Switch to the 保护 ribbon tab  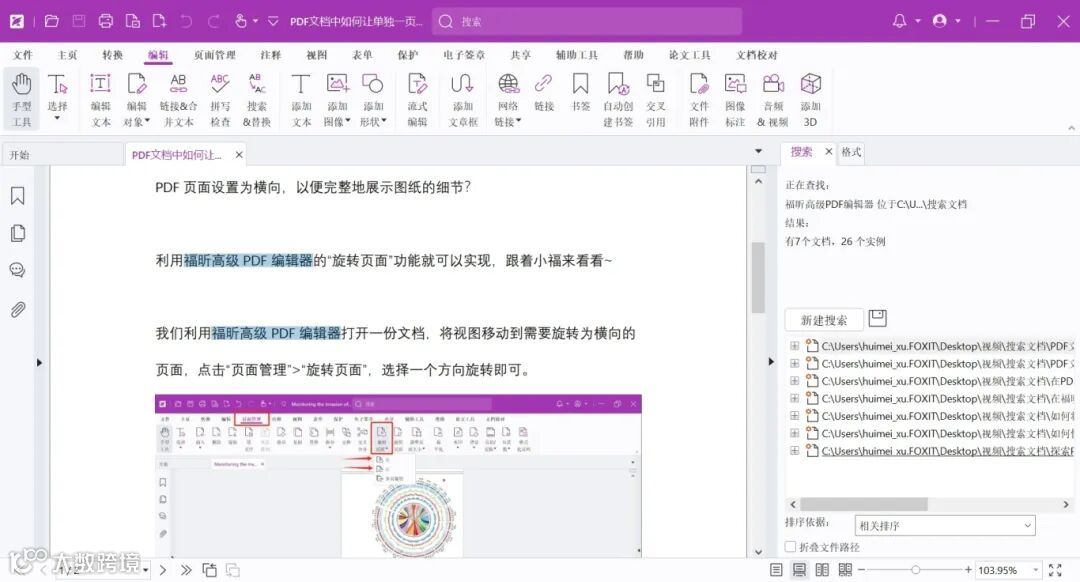tap(408, 55)
